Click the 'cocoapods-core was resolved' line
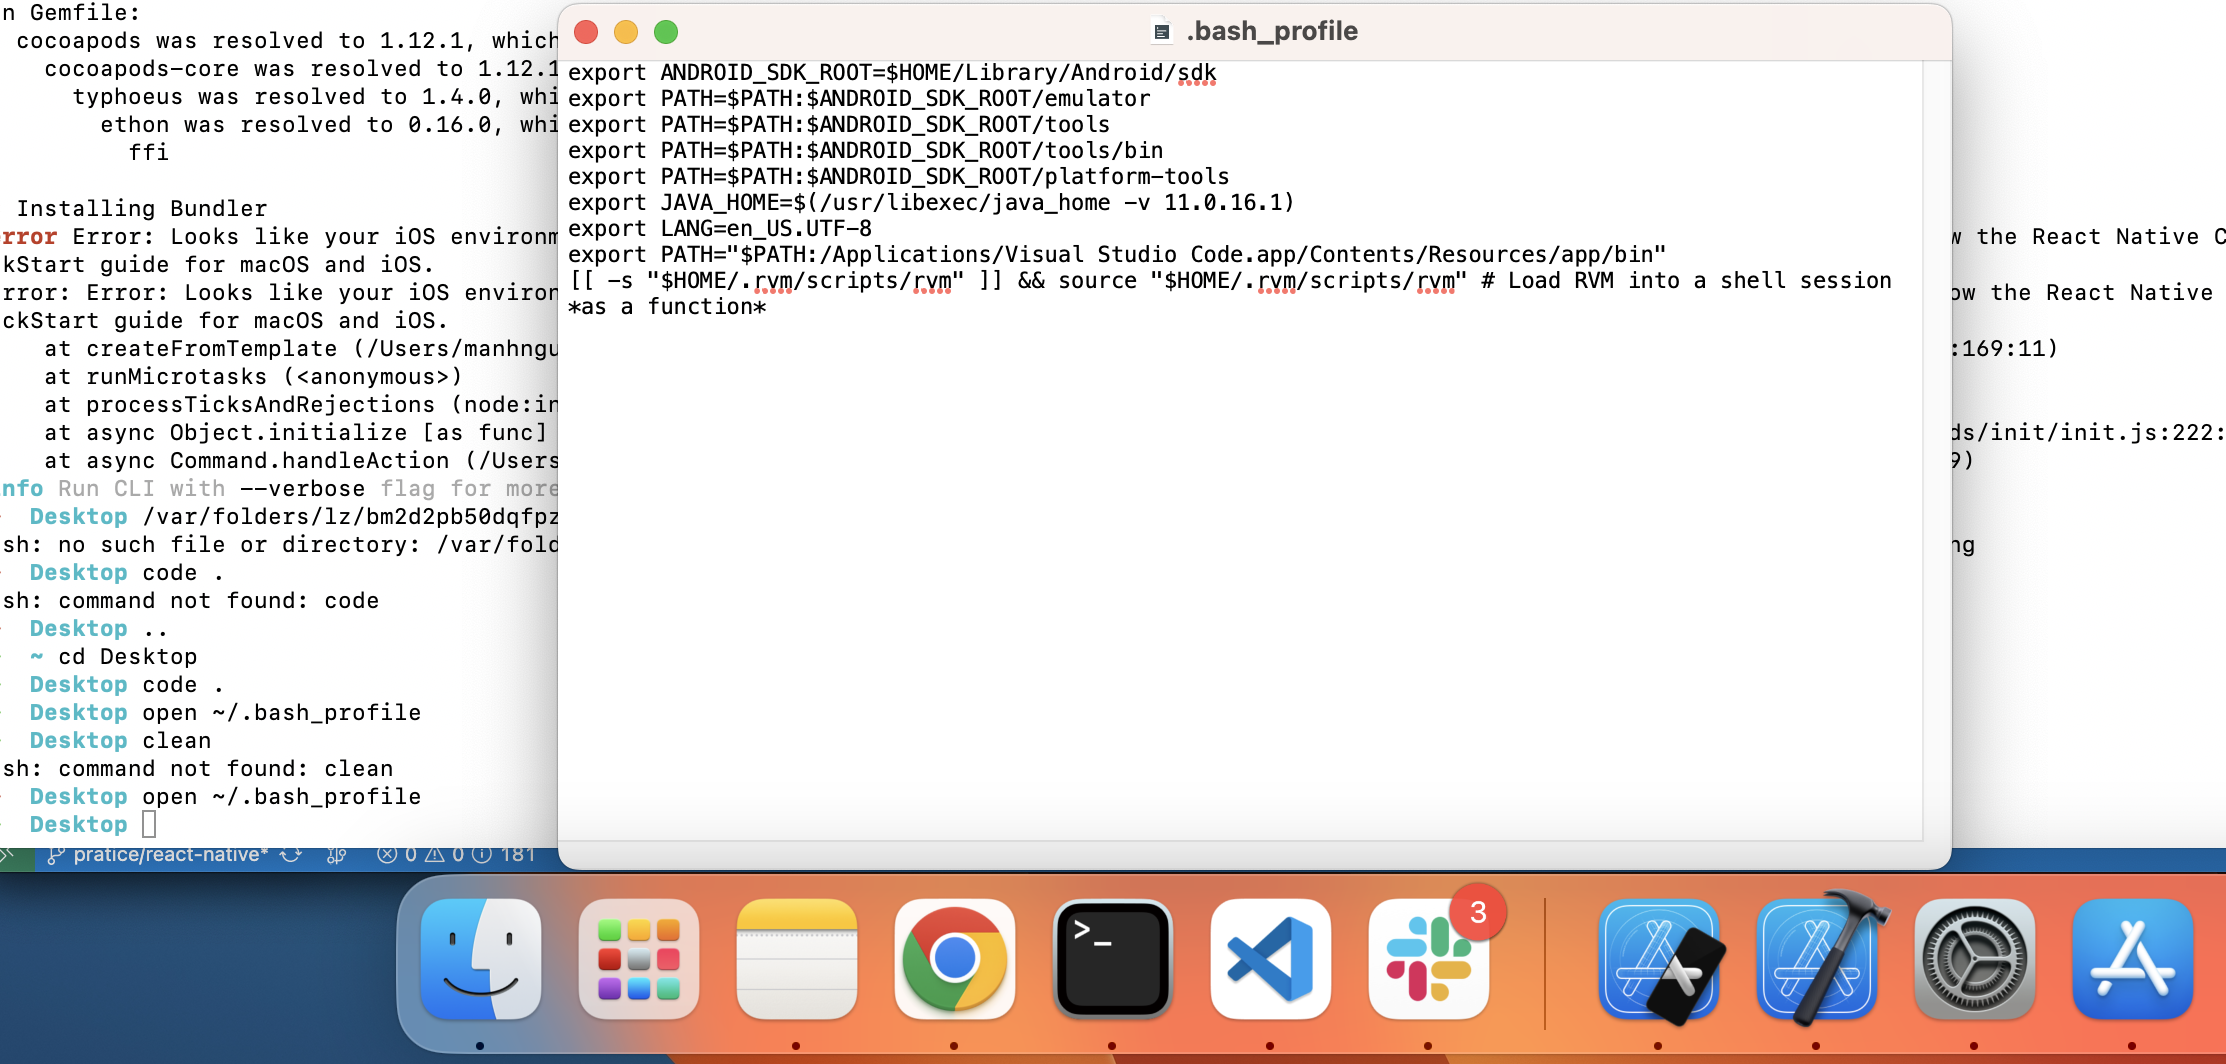Image resolution: width=2226 pixels, height=1064 pixels. 300,69
